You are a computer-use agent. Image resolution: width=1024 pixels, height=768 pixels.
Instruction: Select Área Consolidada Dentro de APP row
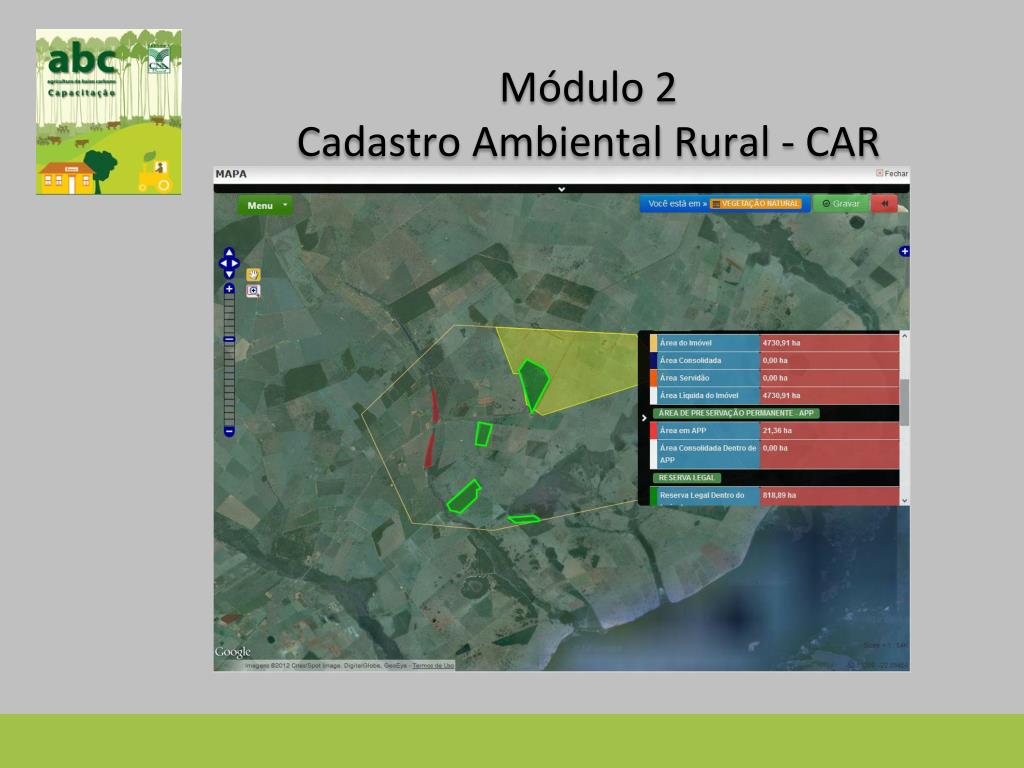click(775, 454)
